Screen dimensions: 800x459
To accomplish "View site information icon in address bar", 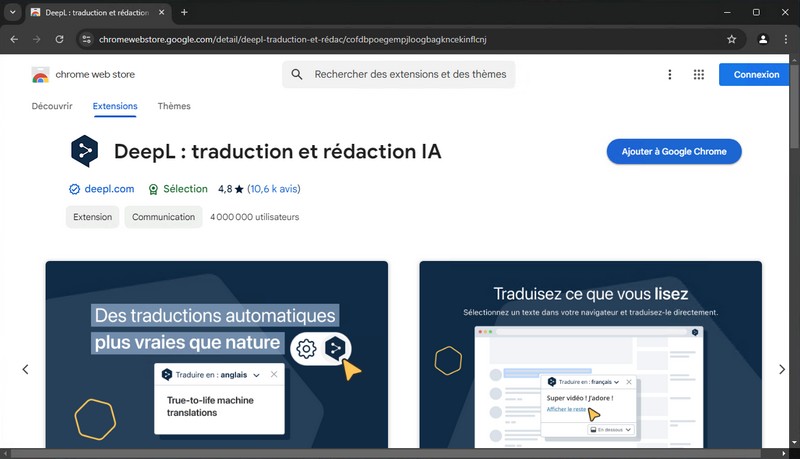I will pos(87,39).
